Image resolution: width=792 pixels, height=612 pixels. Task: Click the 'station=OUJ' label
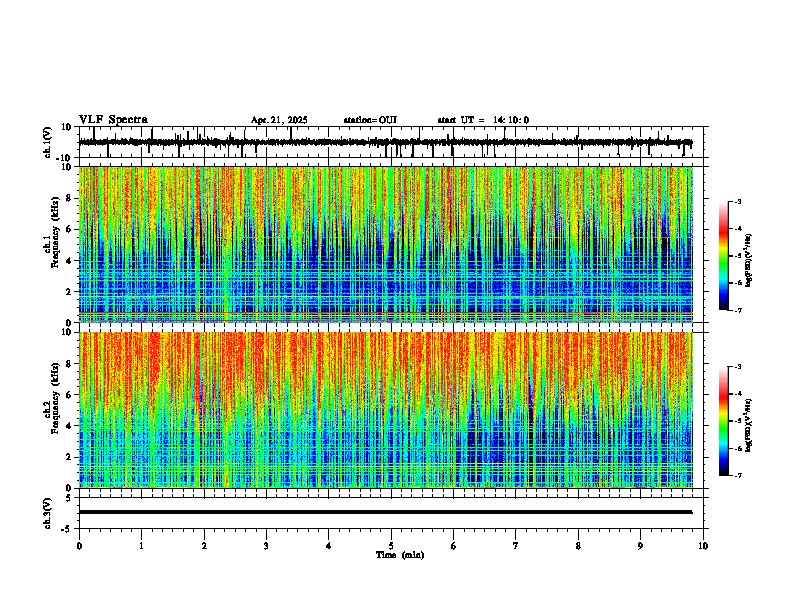click(x=370, y=120)
